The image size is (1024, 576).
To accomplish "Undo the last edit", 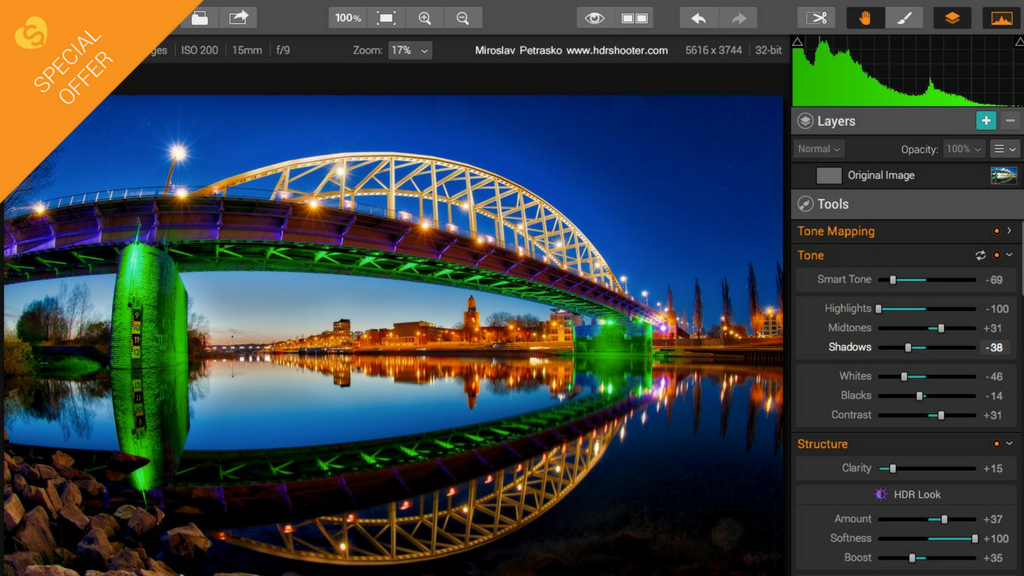I will tap(700, 17).
